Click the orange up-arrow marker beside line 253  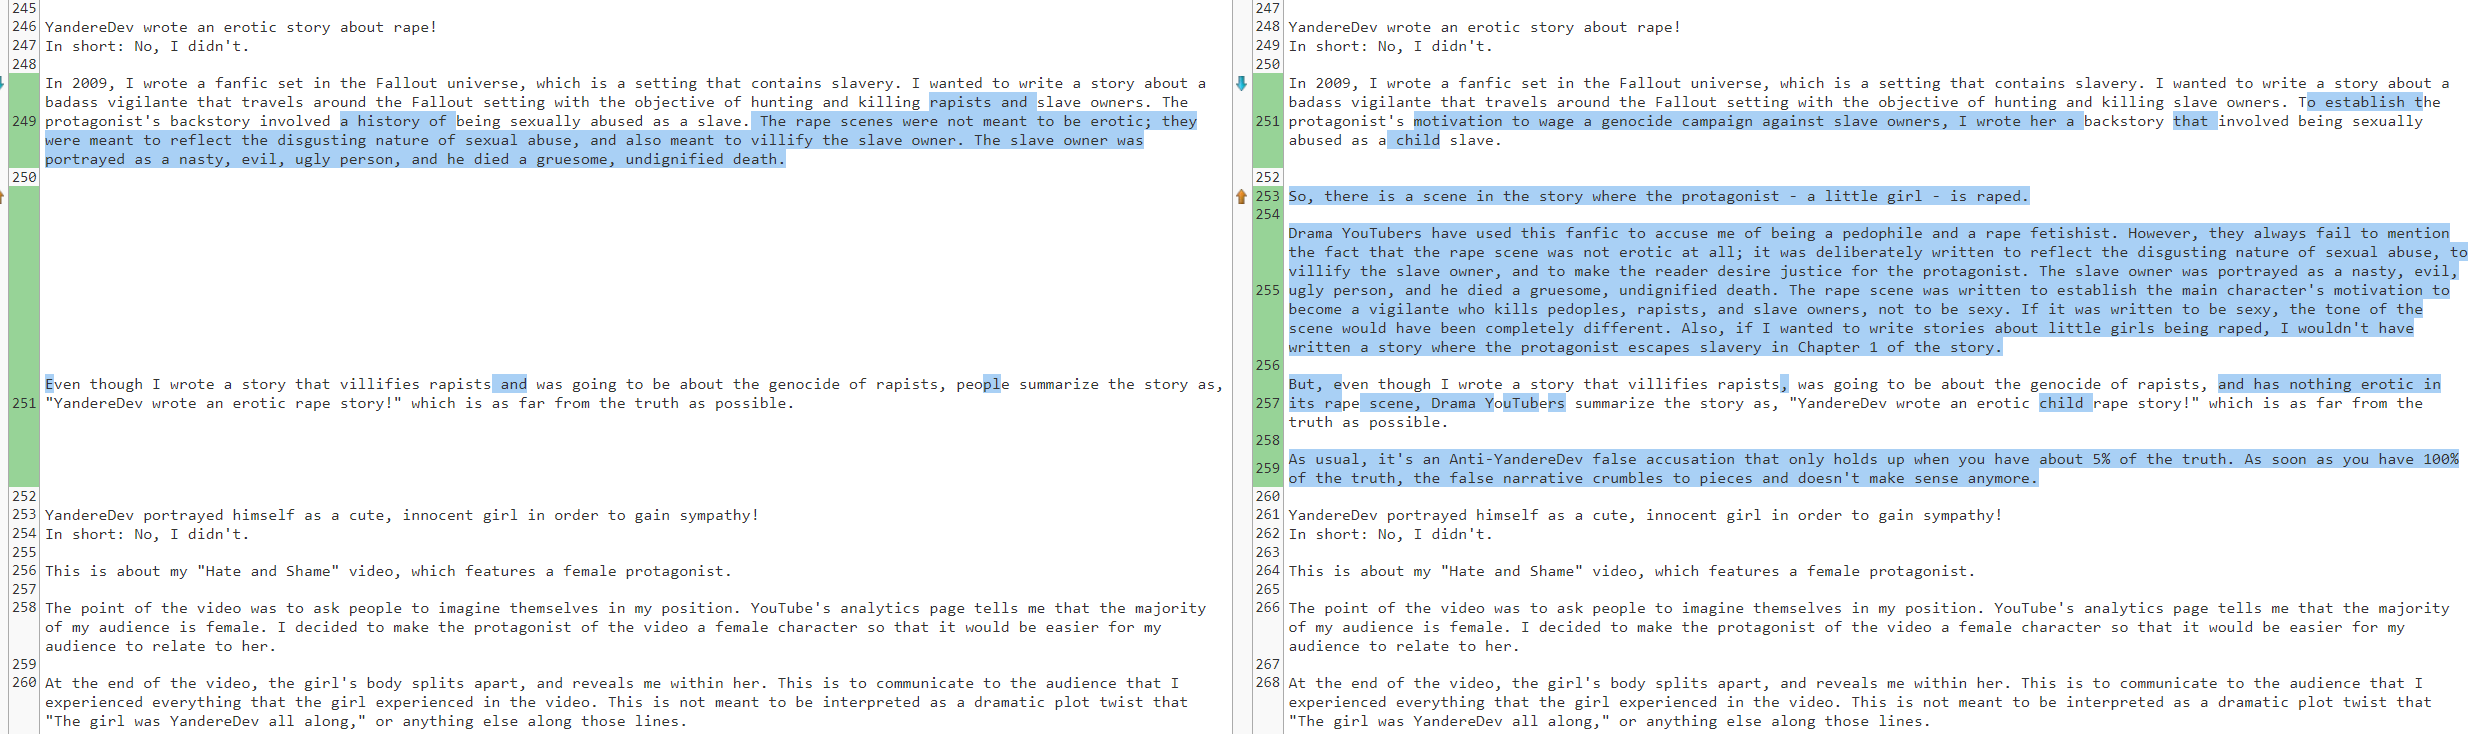[x=1241, y=197]
